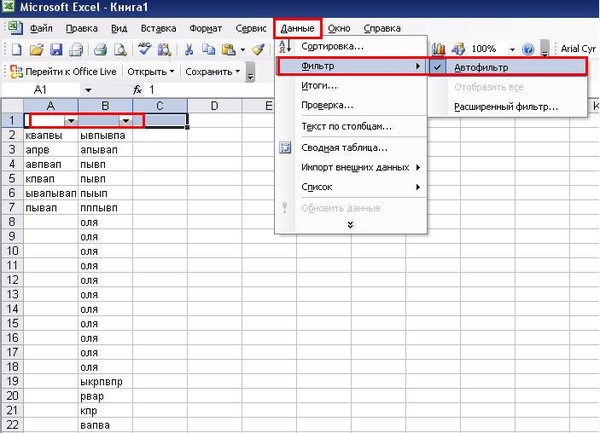This screenshot has height=433, width=600.
Task: Choose Расширенный фильтр...
Action: tap(508, 107)
